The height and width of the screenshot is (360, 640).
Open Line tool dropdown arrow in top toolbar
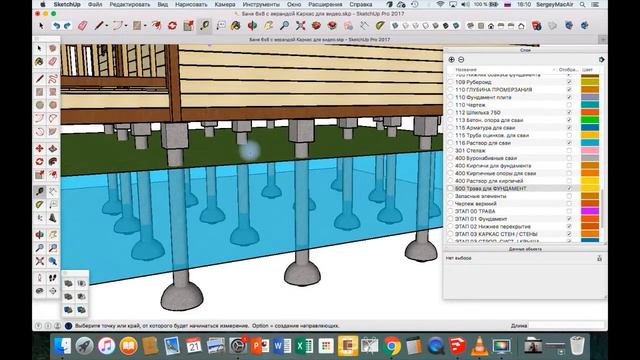[107, 26]
